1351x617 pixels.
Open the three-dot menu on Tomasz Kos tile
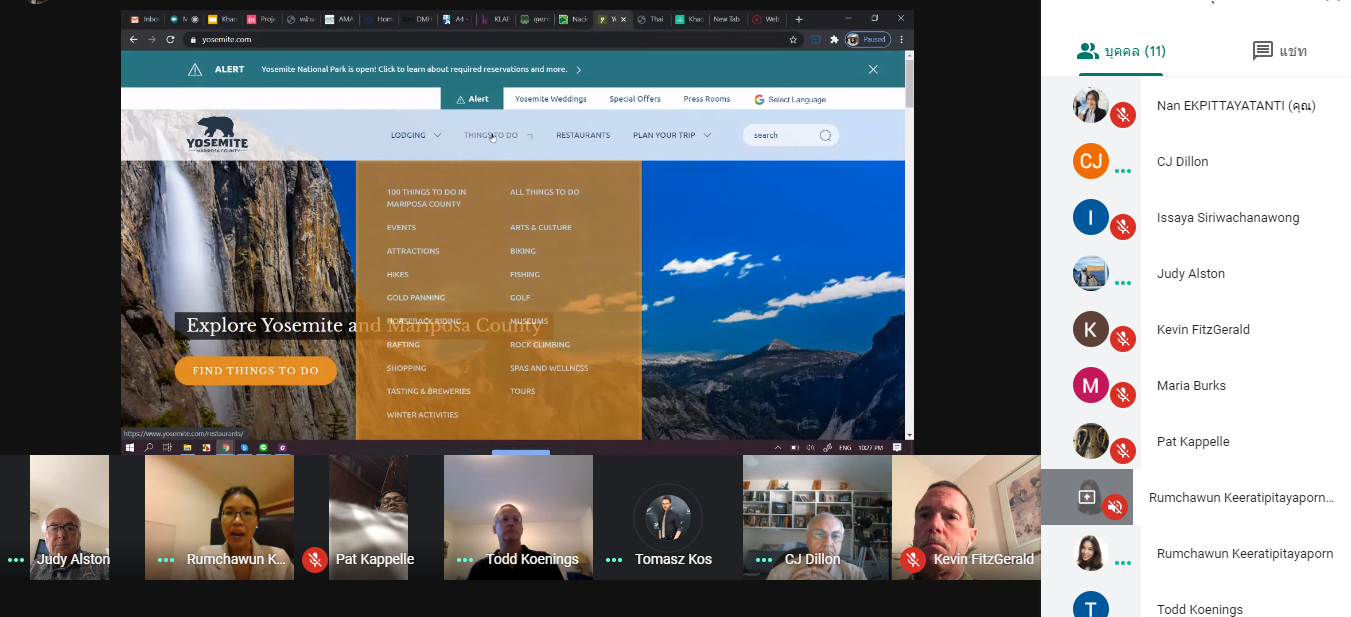pos(614,560)
